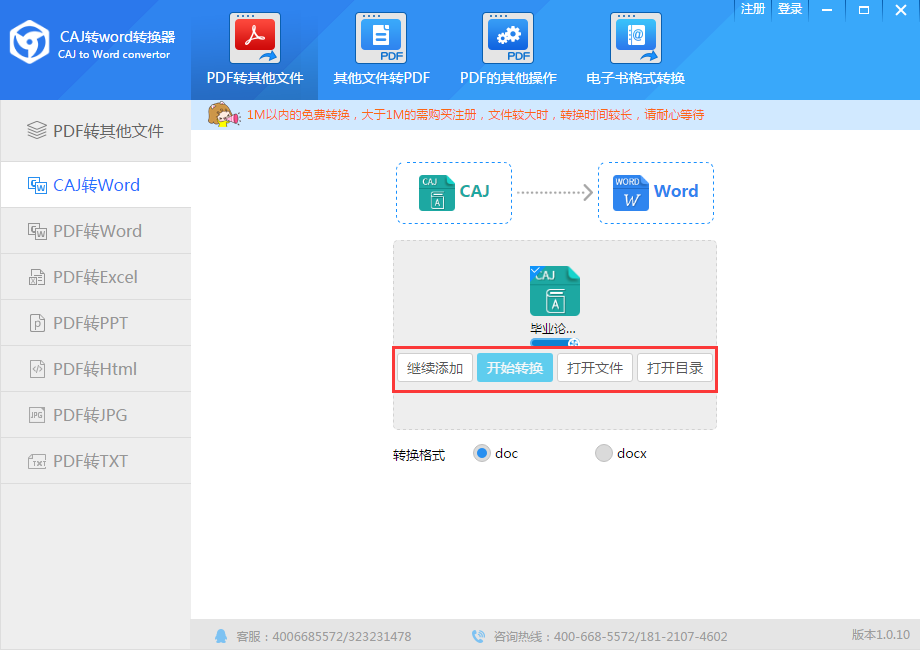Click the 继续添加 button
The image size is (920, 650).
tap(435, 368)
